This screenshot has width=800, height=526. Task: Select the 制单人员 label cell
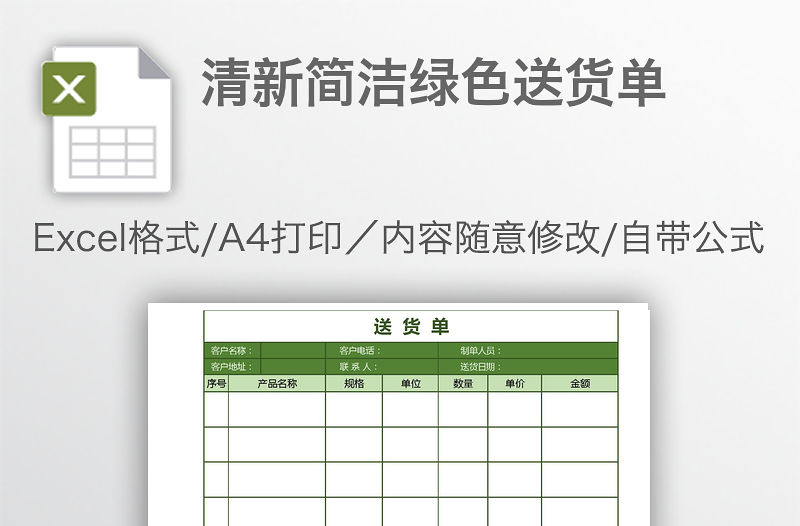[528, 350]
